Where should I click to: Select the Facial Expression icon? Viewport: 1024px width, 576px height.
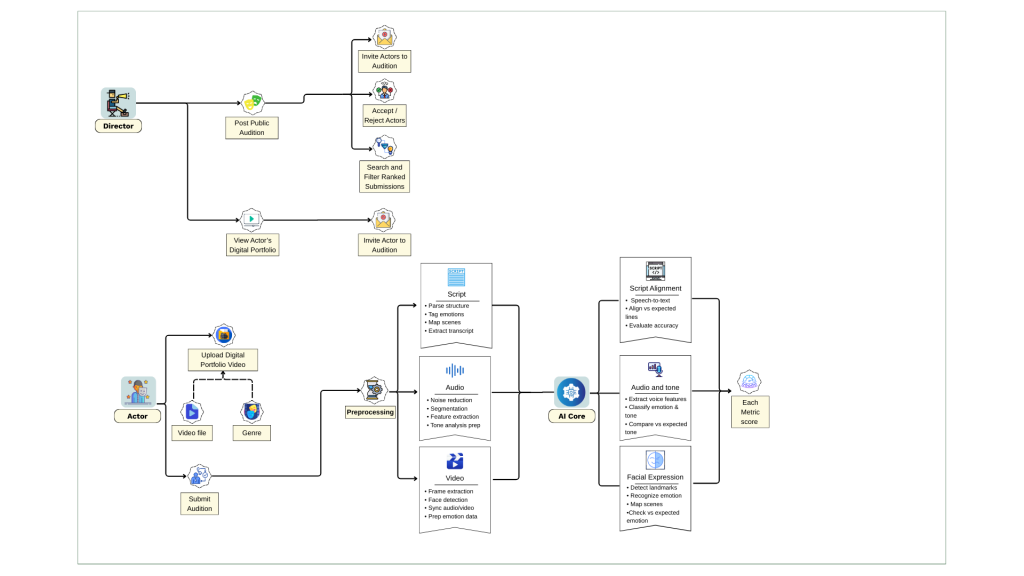(655, 460)
